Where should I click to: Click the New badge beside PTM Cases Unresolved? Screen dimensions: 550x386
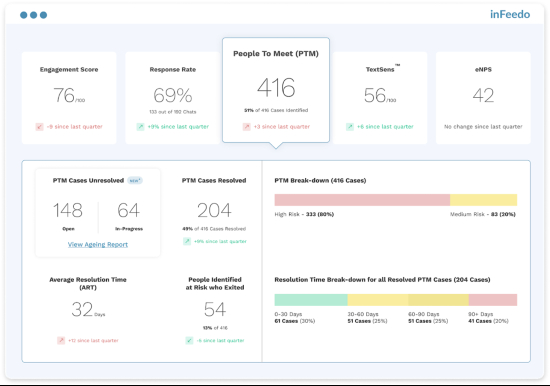coord(135,180)
